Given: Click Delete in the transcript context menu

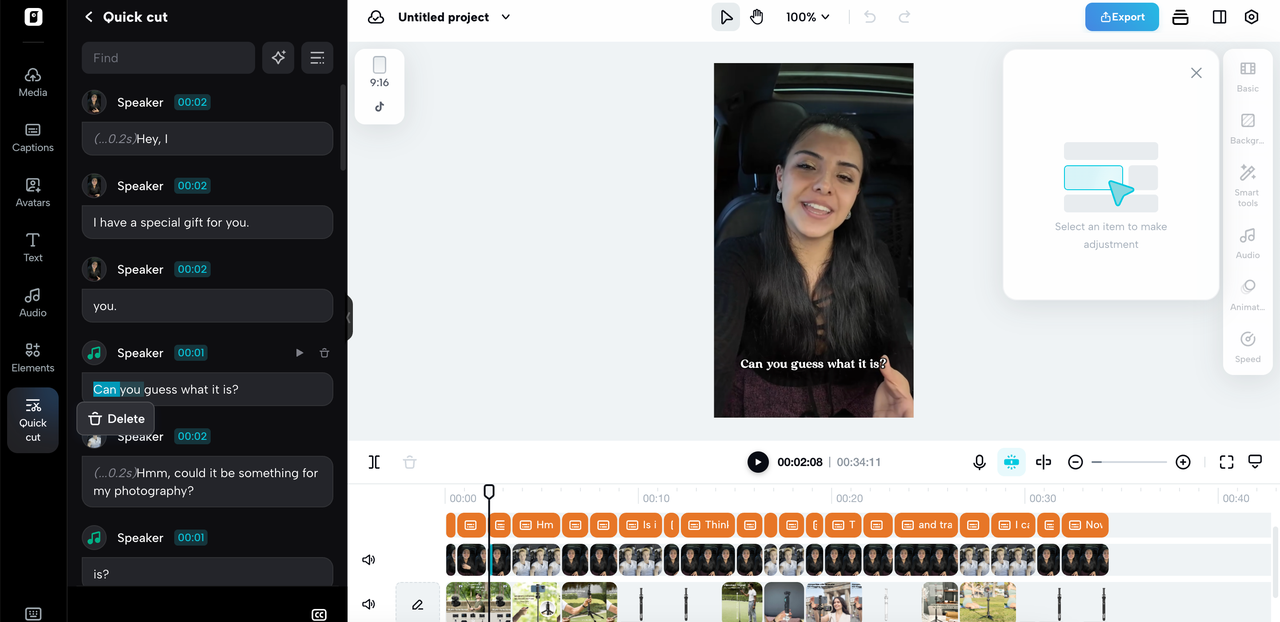Looking at the screenshot, I should (x=115, y=418).
